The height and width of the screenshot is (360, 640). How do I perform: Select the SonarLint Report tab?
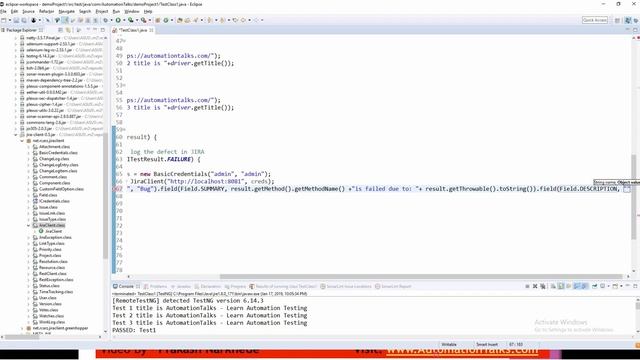(x=393, y=287)
